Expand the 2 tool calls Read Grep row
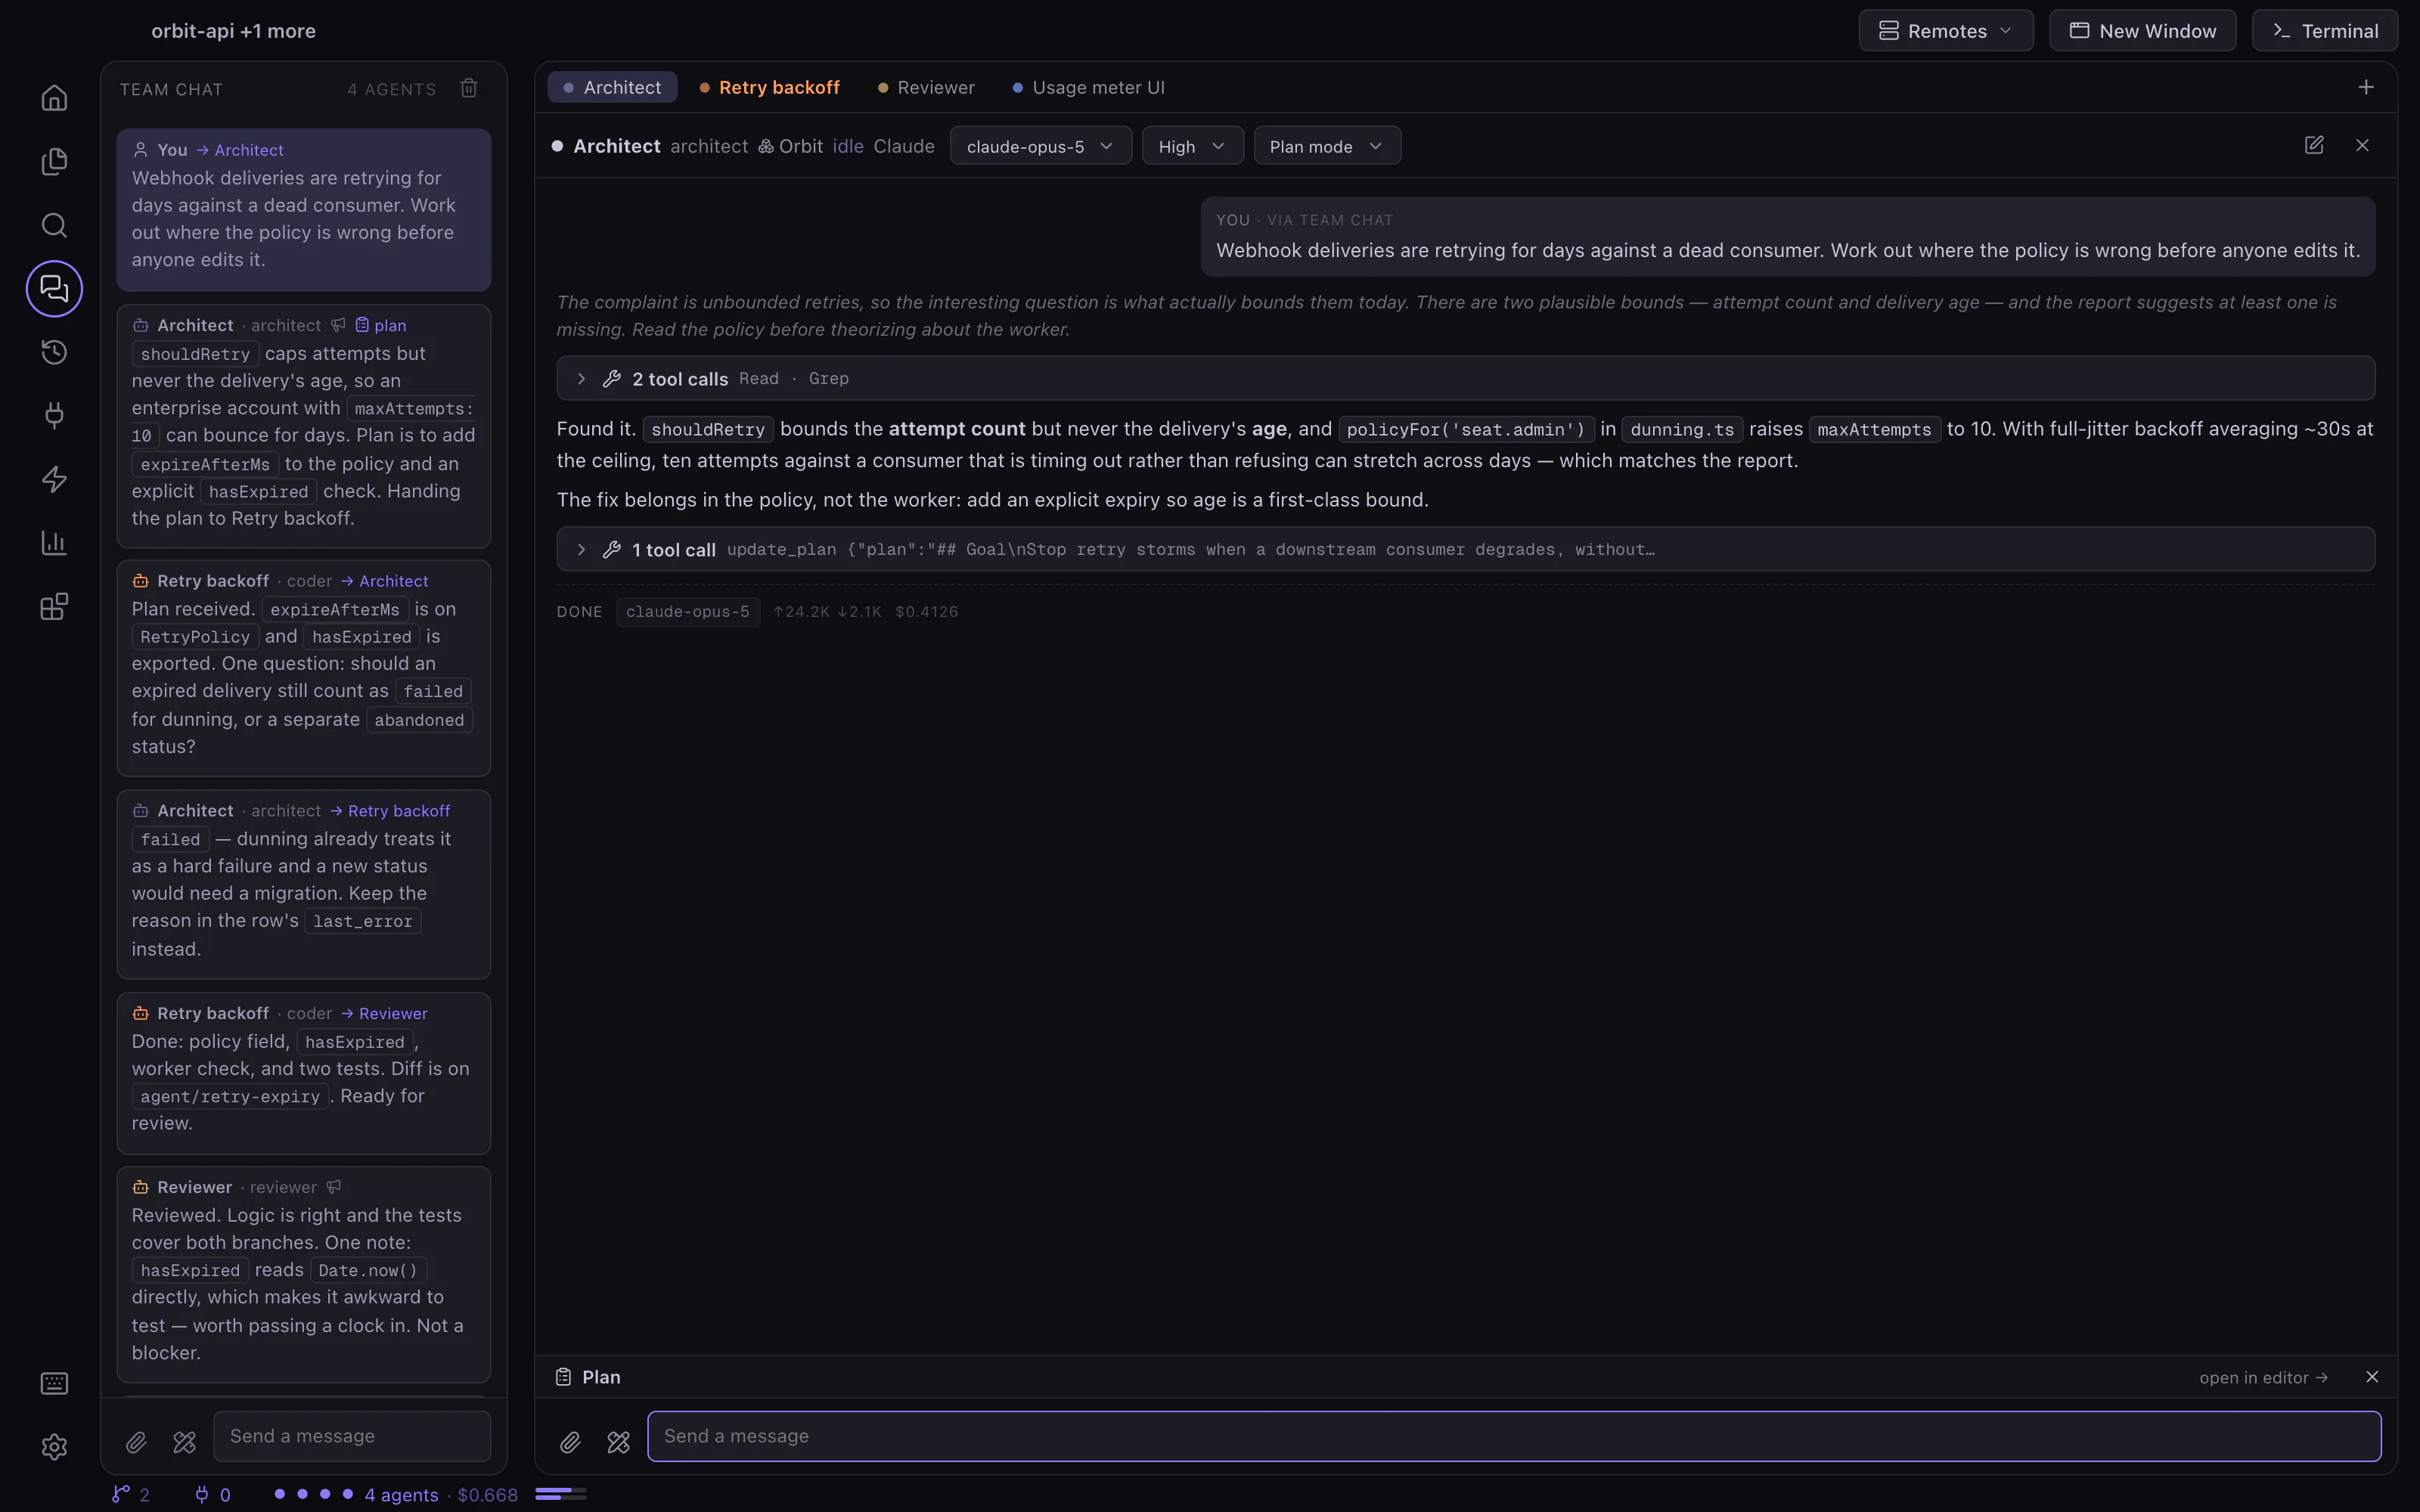The width and height of the screenshot is (2420, 1512). pyautogui.click(x=1465, y=379)
